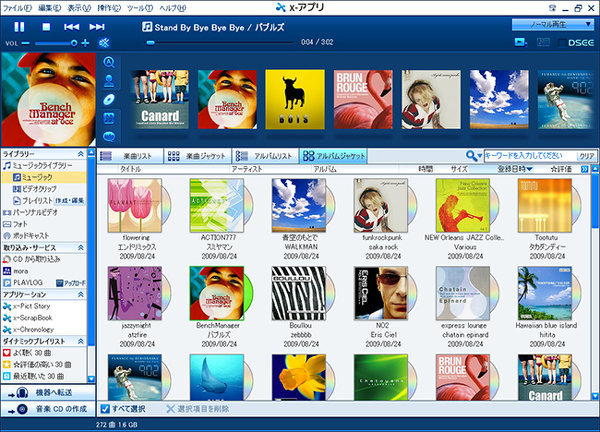The image size is (600, 432).
Task: Click the magnifier search icon in the side strip
Action: point(111,63)
